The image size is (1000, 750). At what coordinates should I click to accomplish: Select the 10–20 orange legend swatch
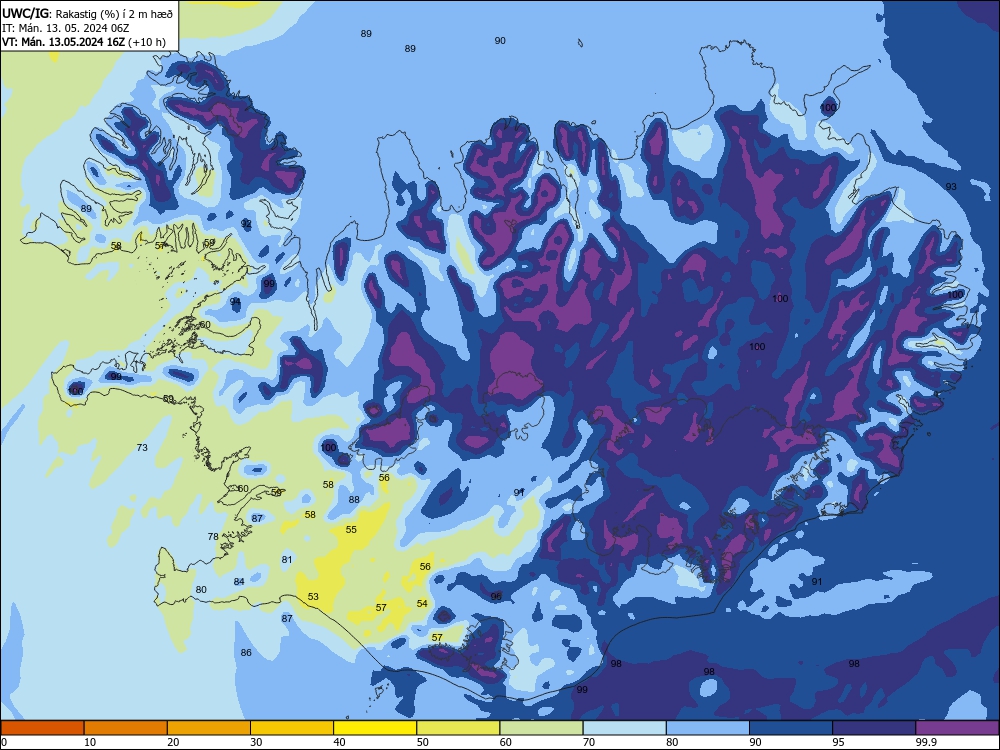[x=126, y=728]
